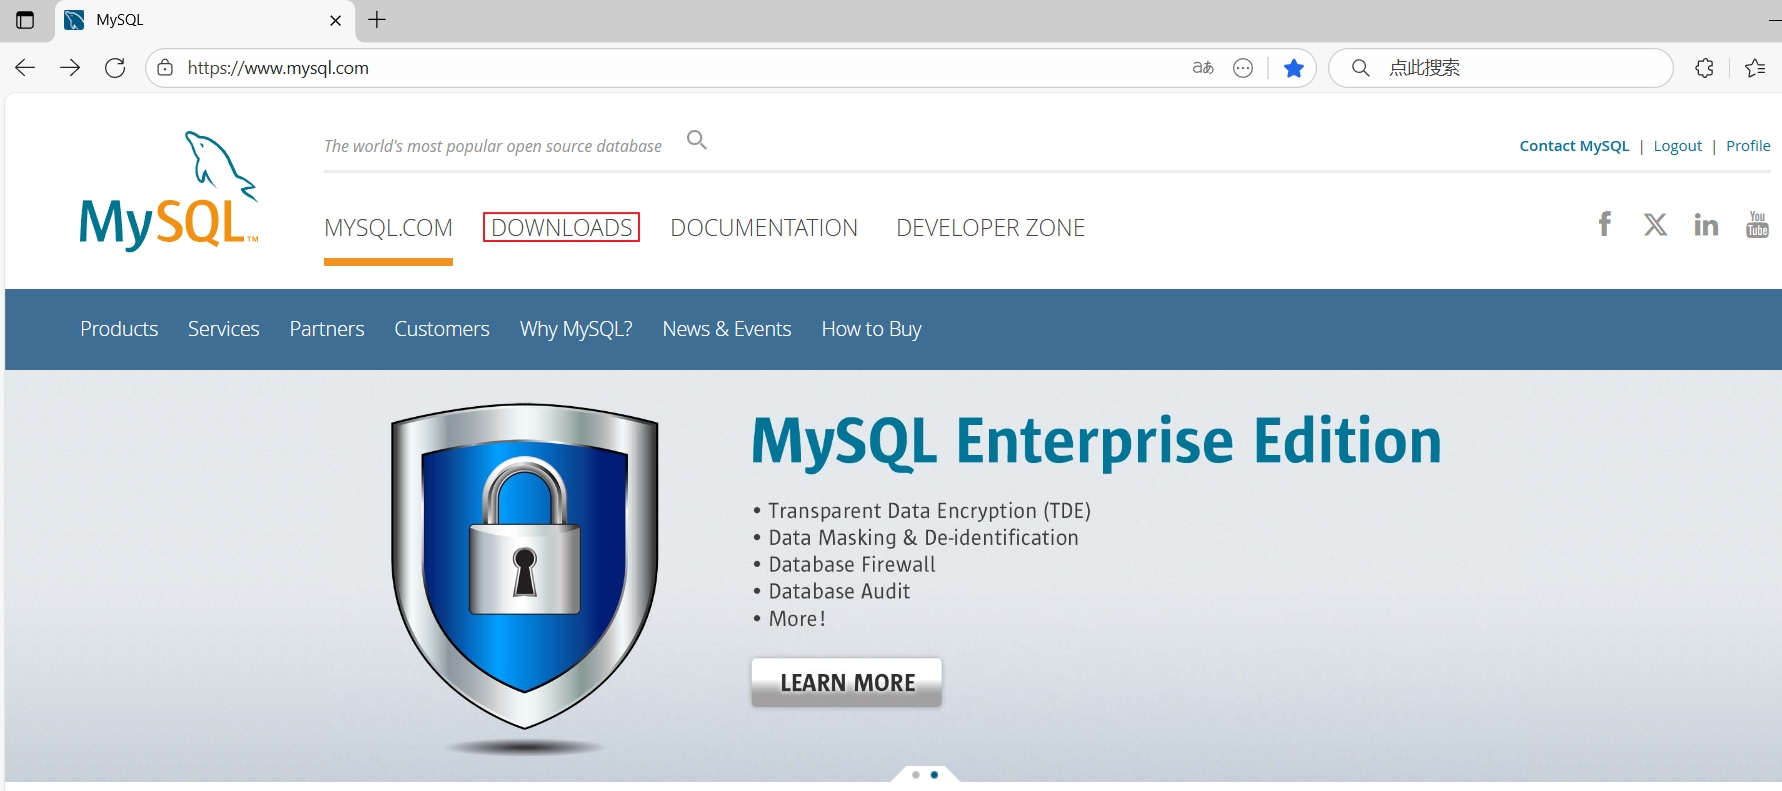
Task: Open MySQL's Facebook page icon
Action: click(x=1605, y=224)
